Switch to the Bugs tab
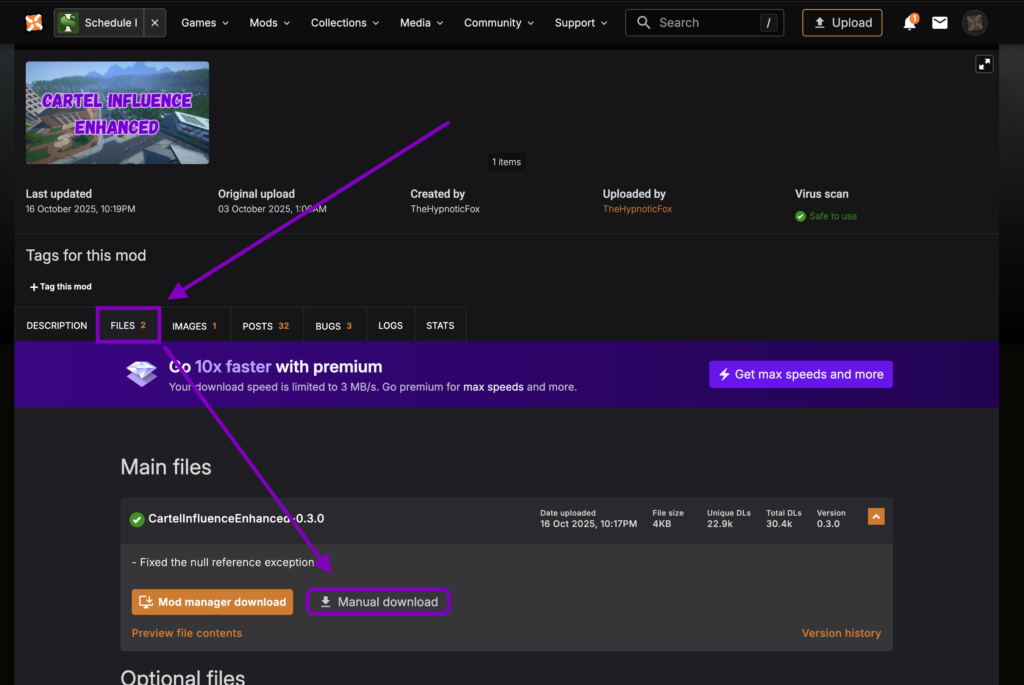 pos(334,325)
